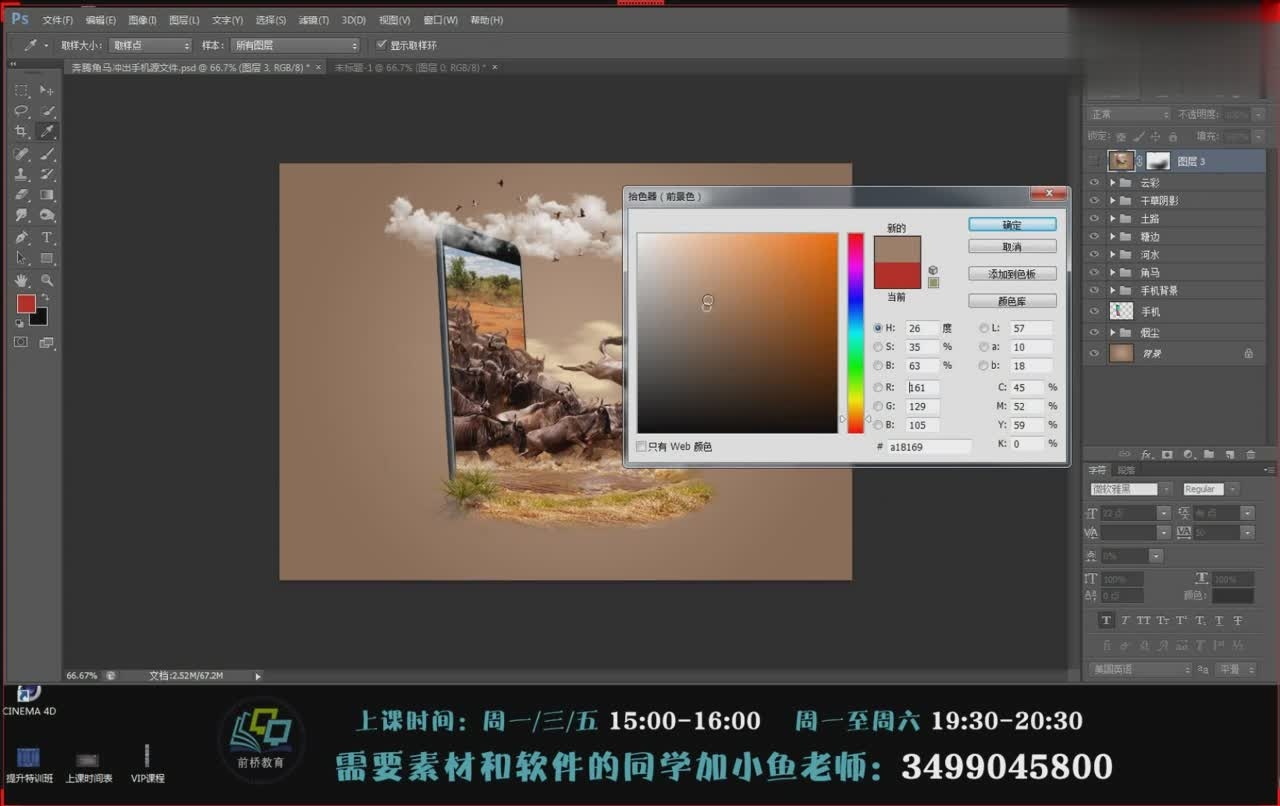Toggle underline style in Character panel
Screen dimensions: 1280x806
click(1219, 620)
